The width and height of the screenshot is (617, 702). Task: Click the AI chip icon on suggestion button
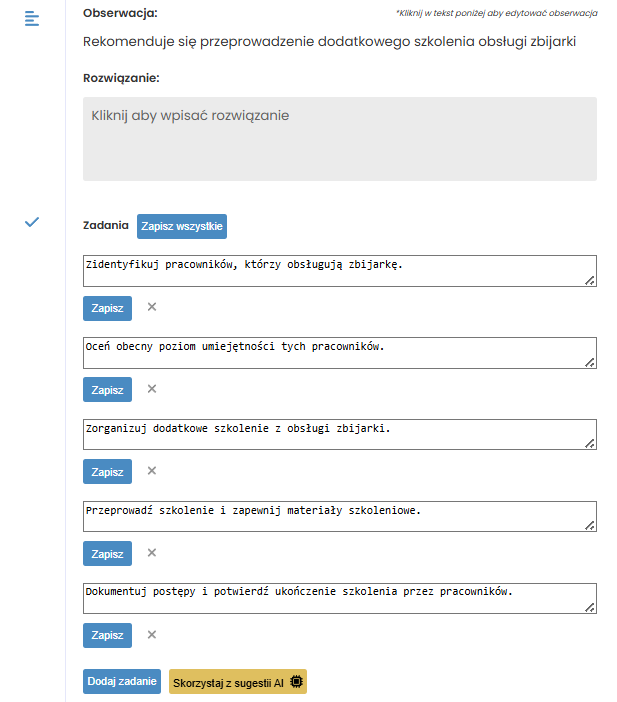click(x=296, y=681)
